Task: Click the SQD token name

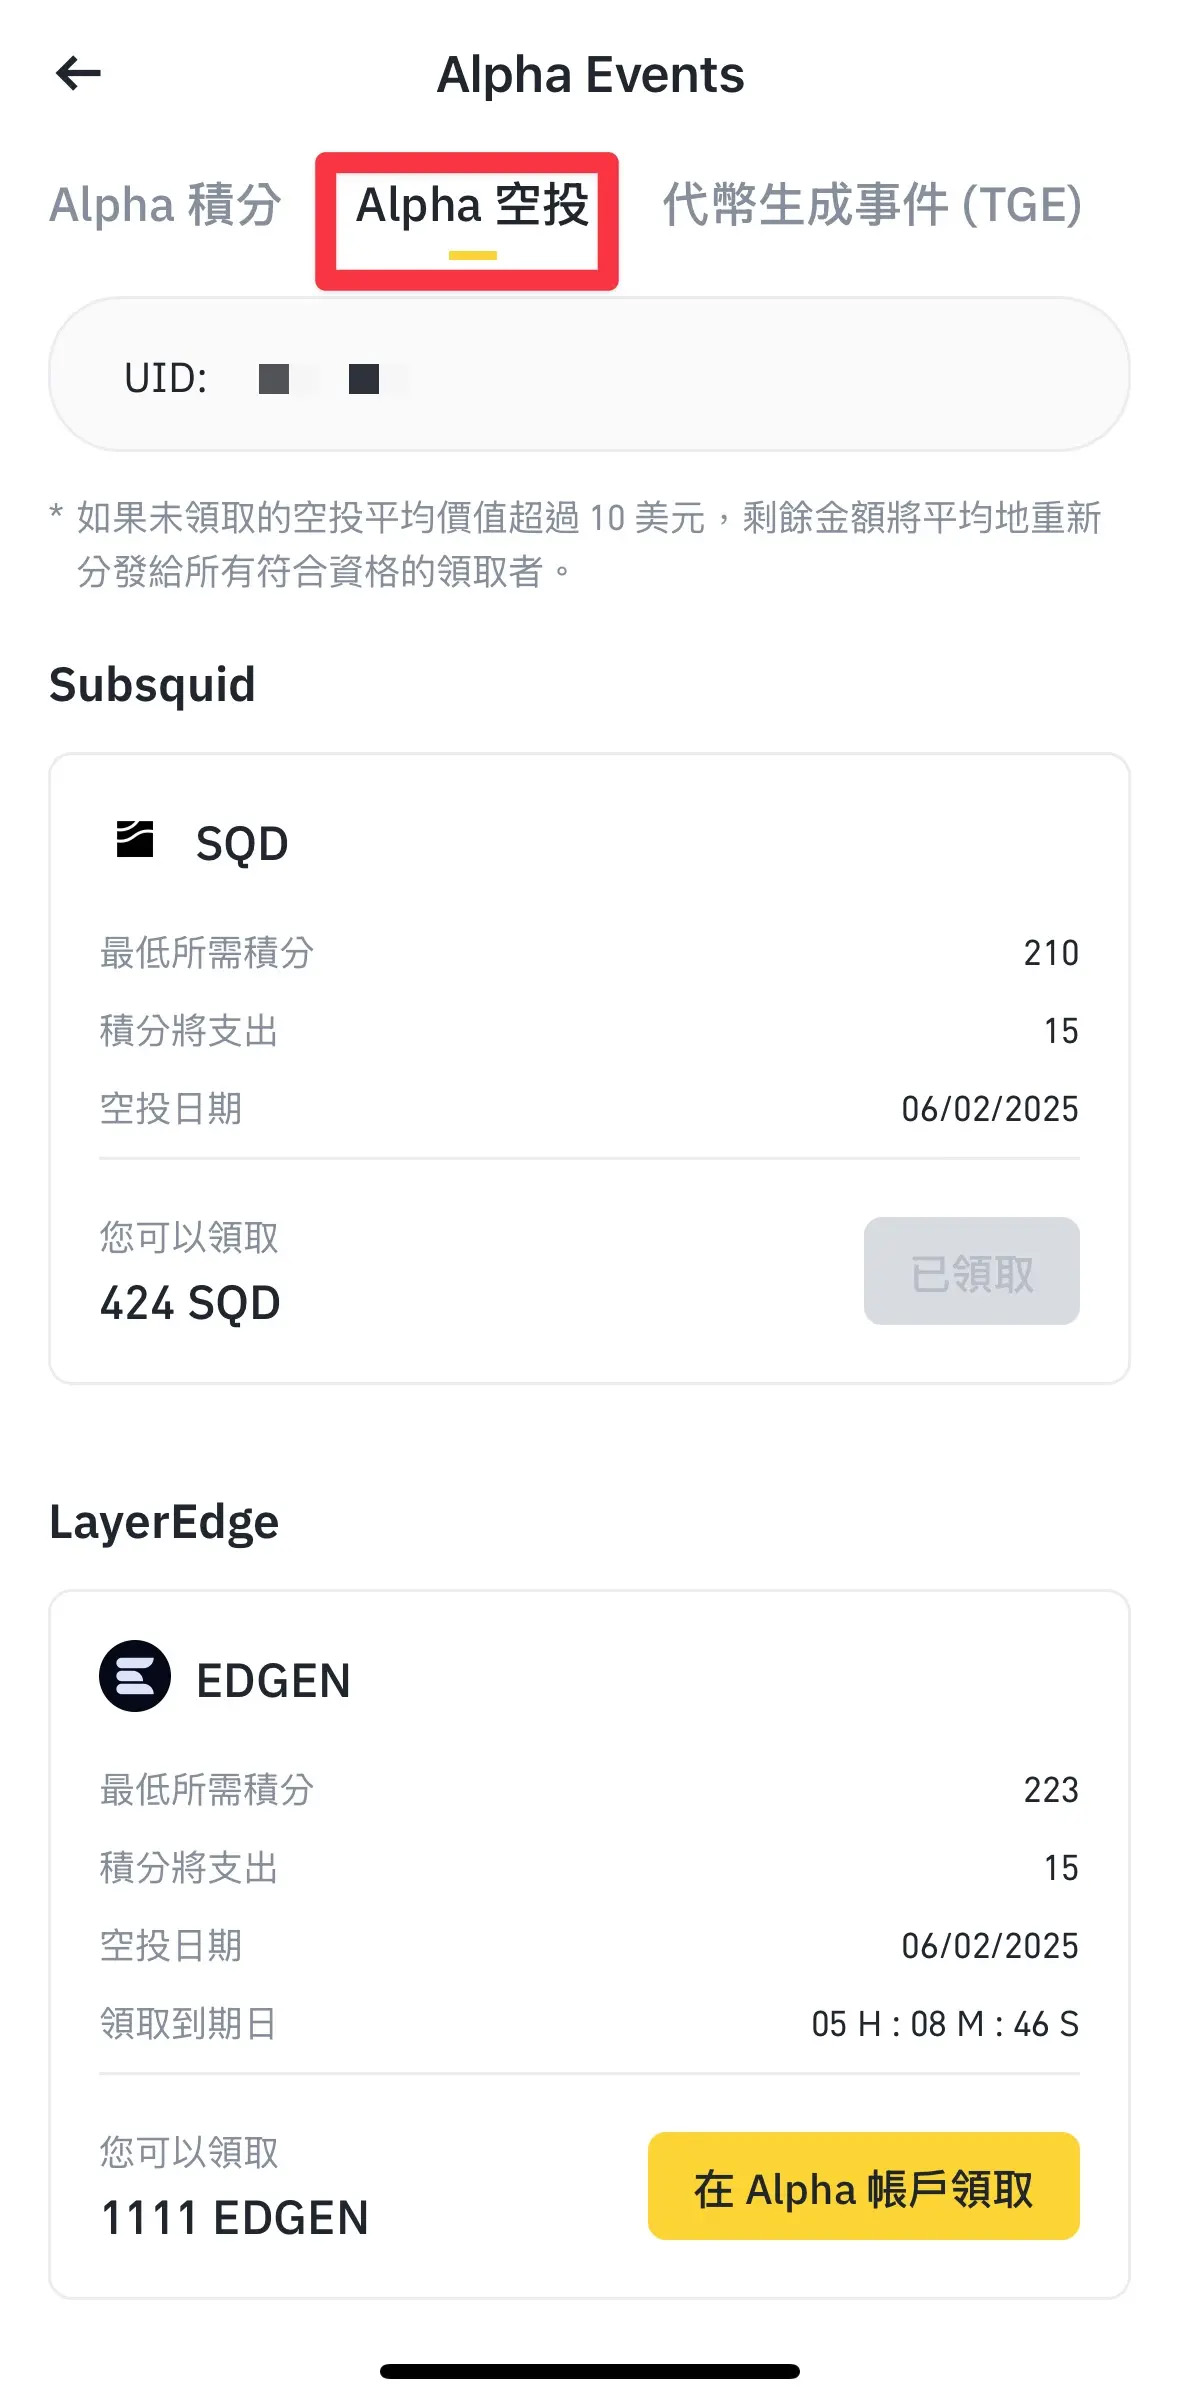Action: (x=242, y=844)
